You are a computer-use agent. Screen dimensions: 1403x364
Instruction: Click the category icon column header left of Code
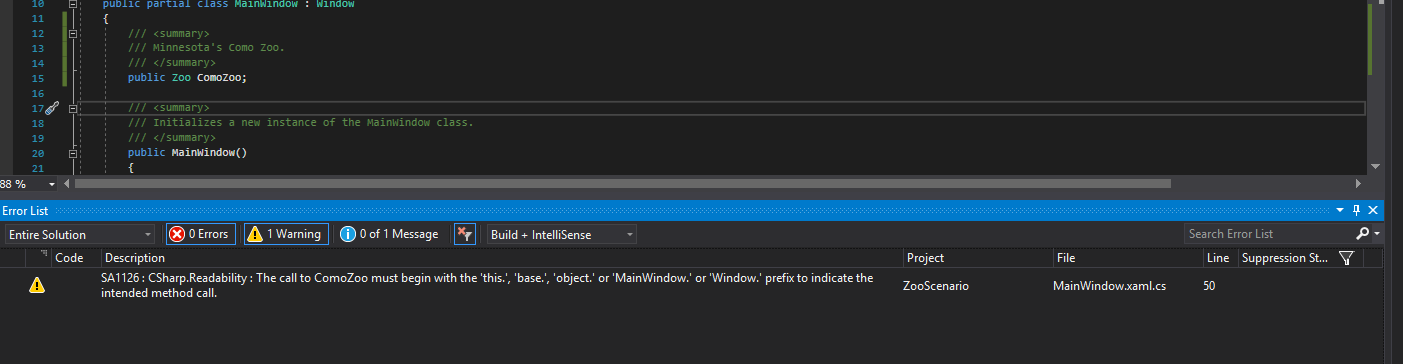point(39,258)
